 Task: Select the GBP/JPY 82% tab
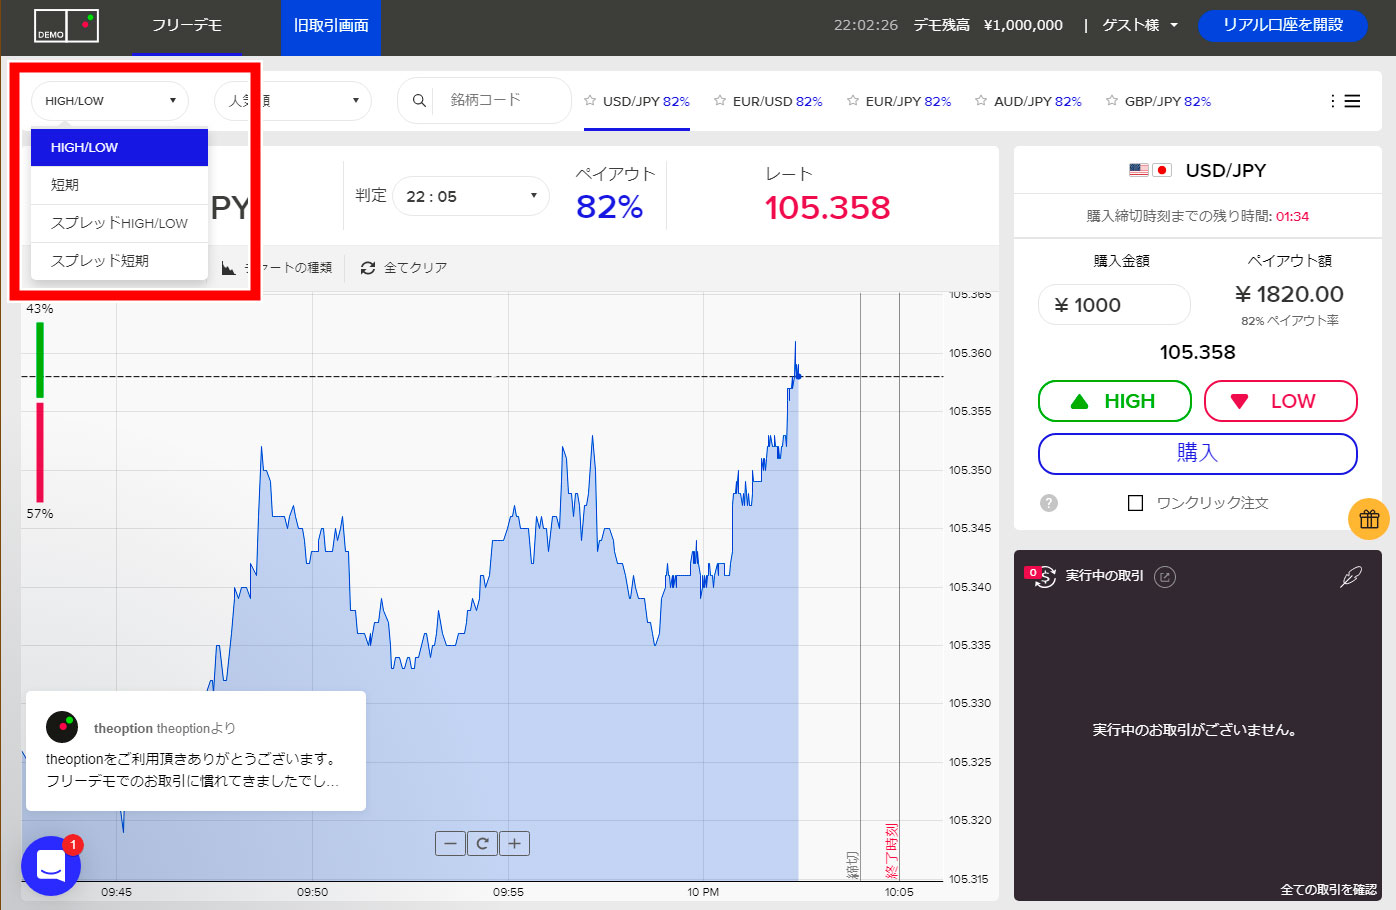pos(1168,101)
